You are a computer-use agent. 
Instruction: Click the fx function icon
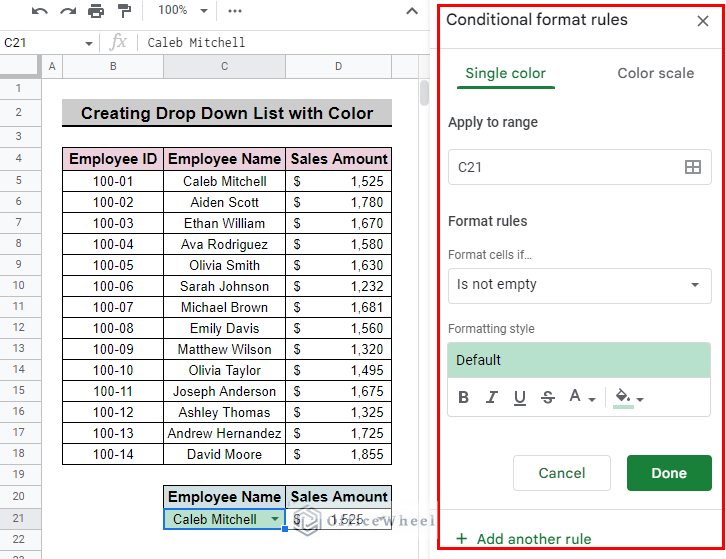(118, 42)
